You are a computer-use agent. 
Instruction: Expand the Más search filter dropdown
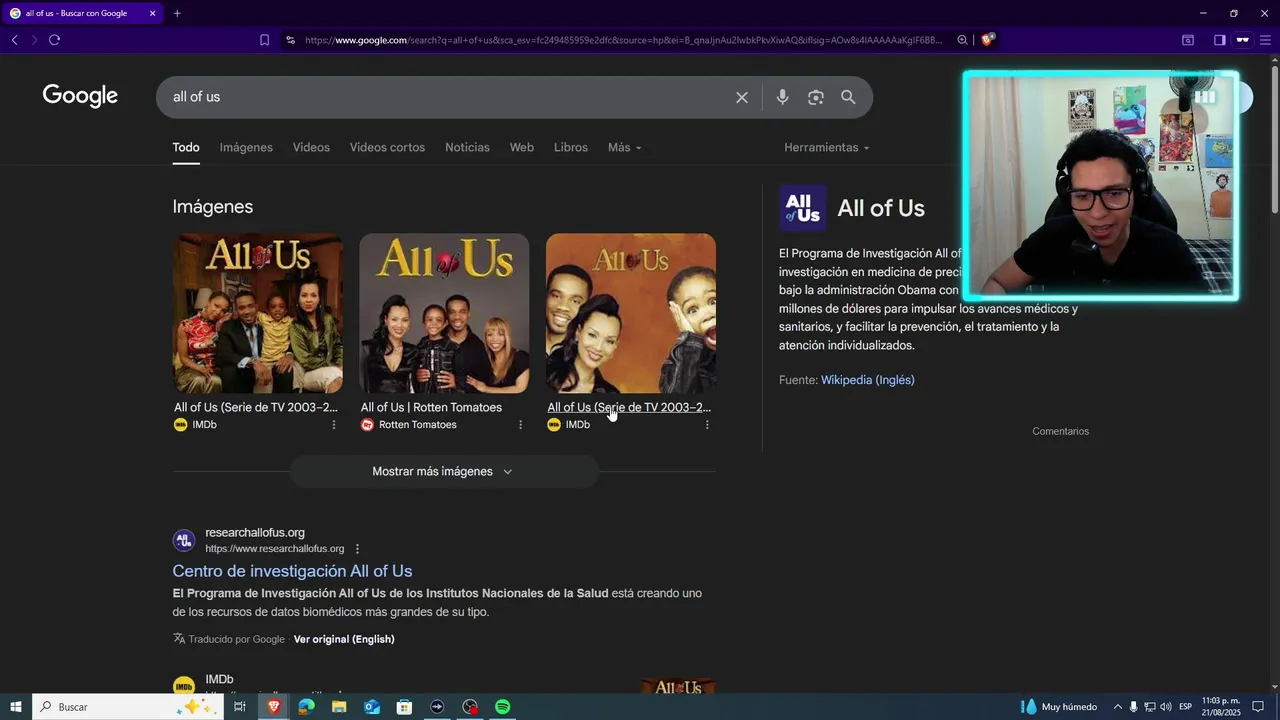(625, 147)
